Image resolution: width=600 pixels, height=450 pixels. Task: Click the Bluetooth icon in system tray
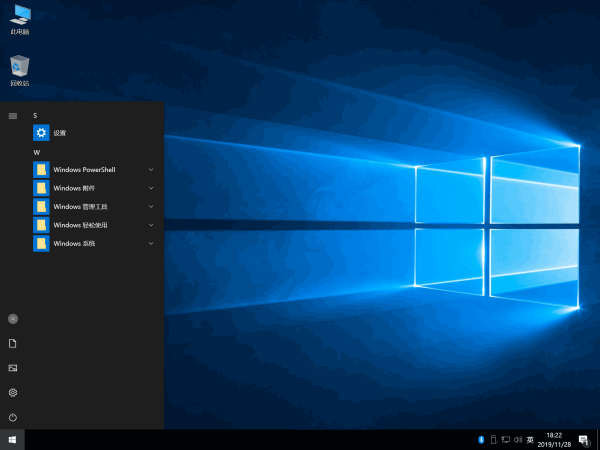click(480, 440)
